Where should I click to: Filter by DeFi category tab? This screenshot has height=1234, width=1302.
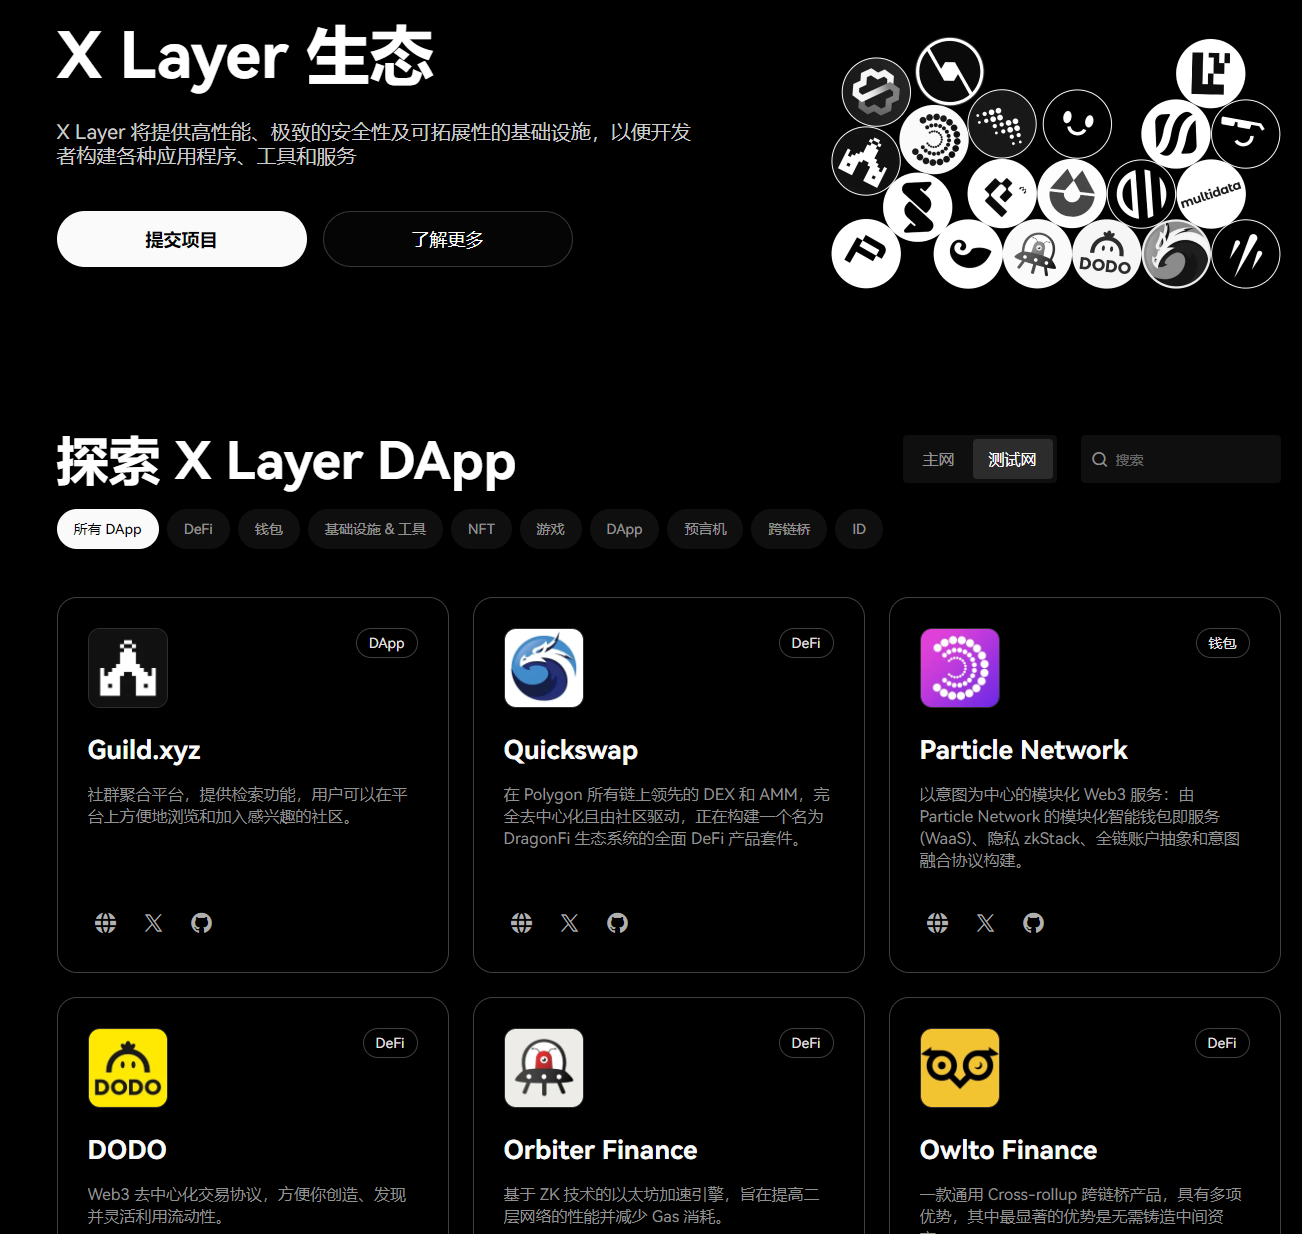click(x=198, y=529)
